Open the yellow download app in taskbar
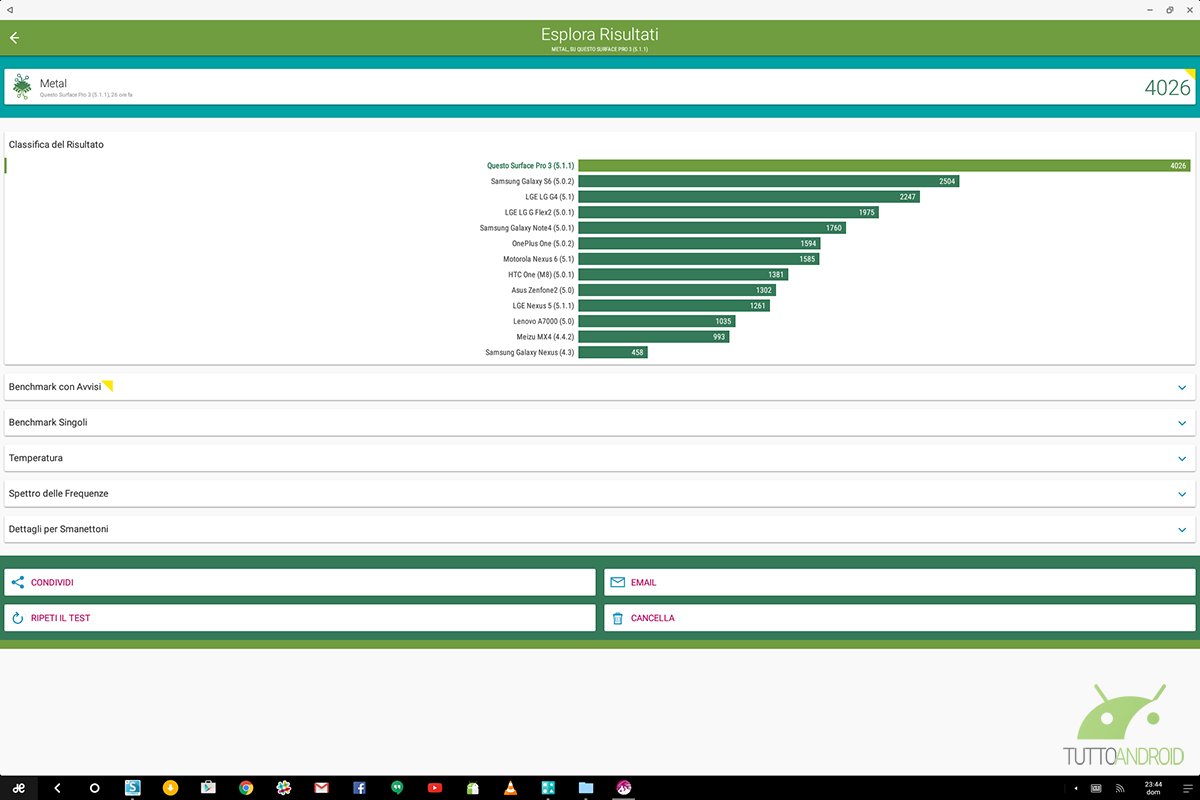This screenshot has height=800, width=1200. (170, 788)
